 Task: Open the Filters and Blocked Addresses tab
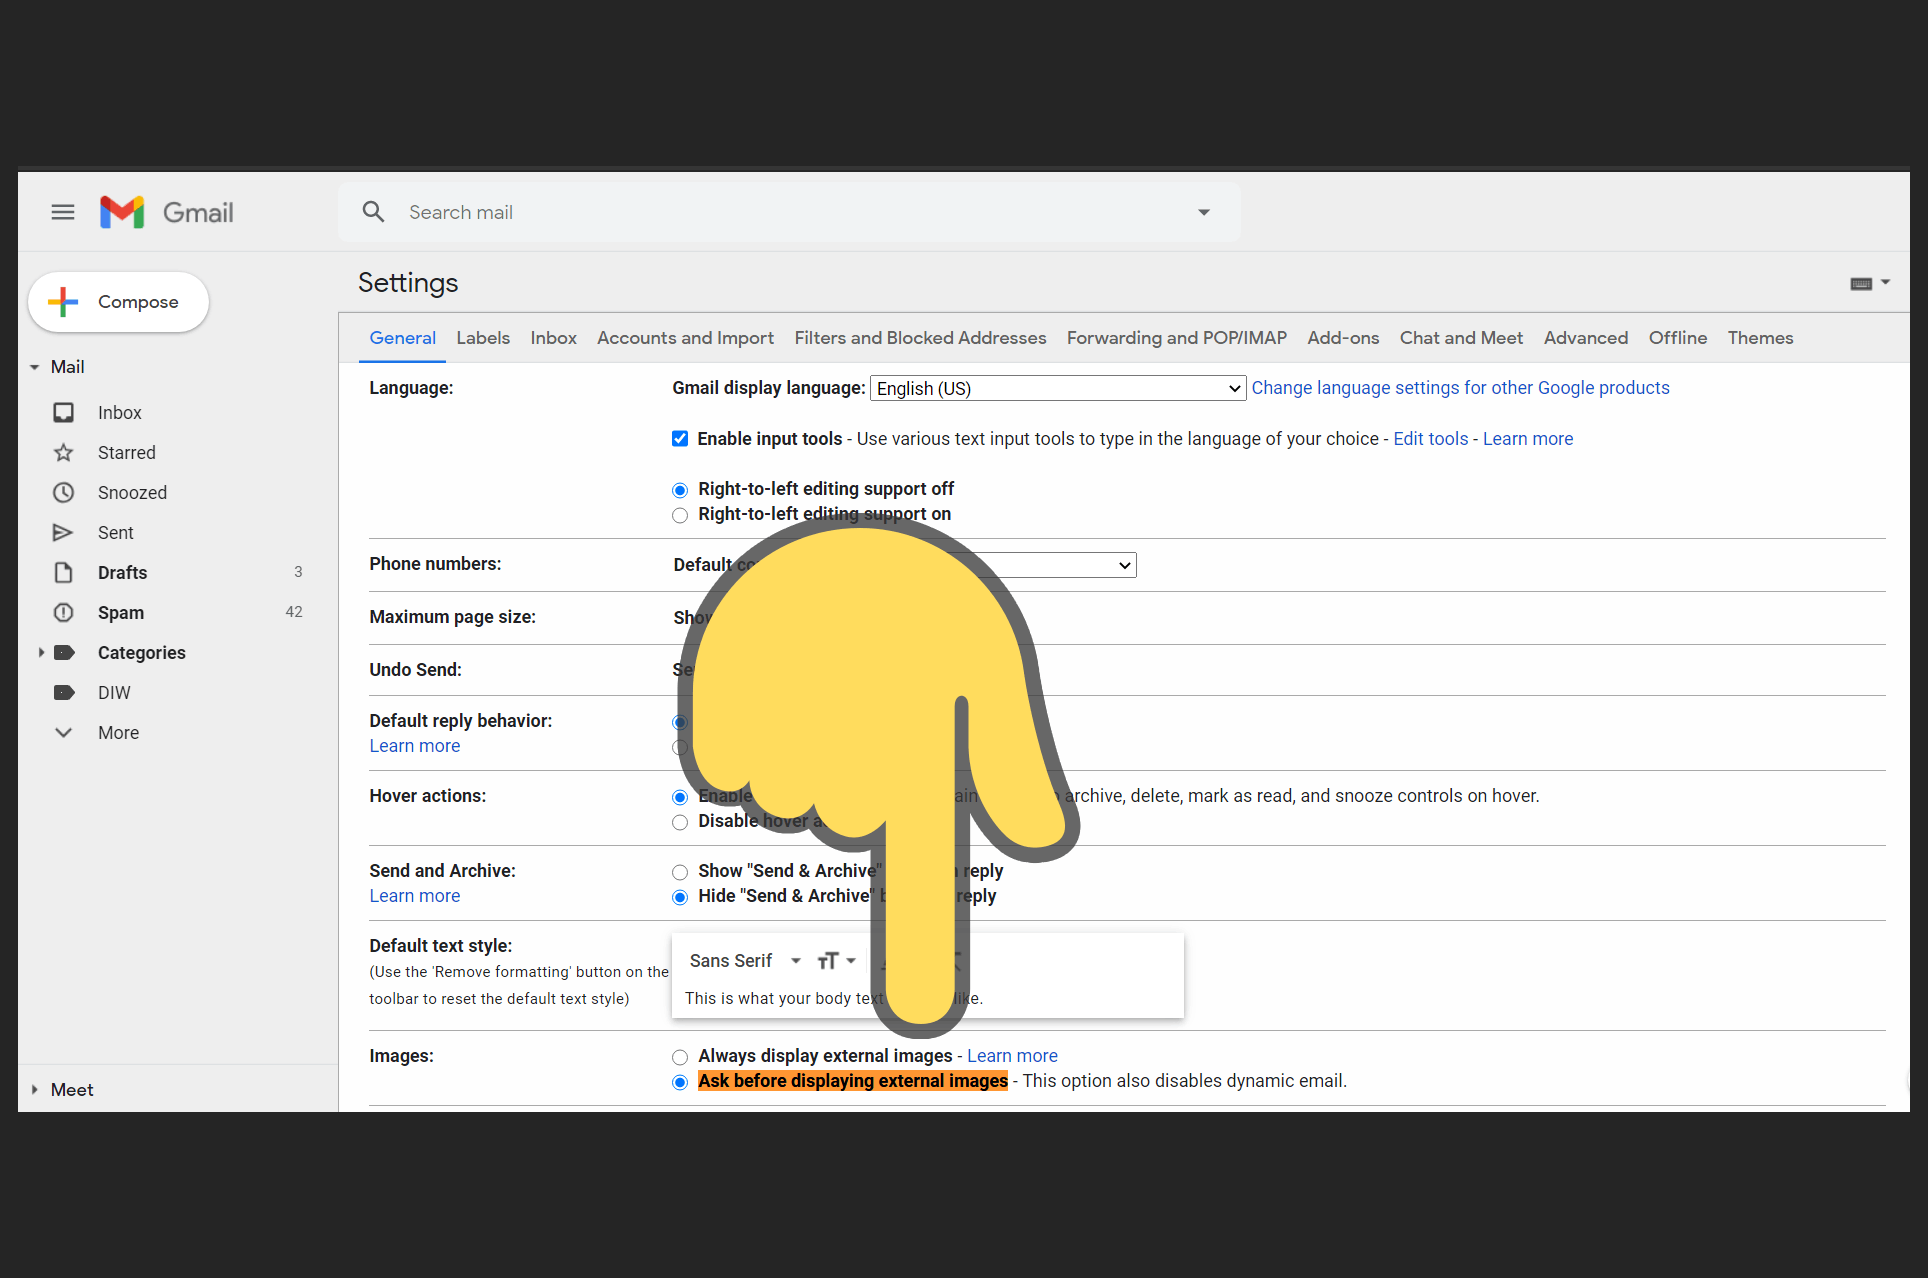tap(920, 338)
